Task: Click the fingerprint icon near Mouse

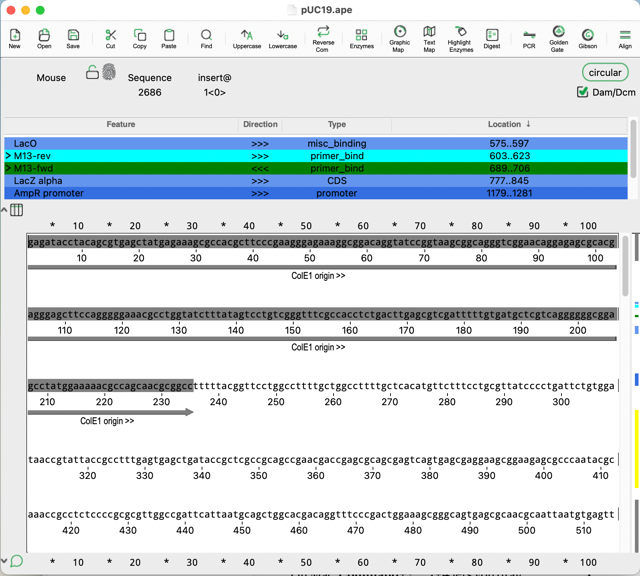Action: pos(109,72)
